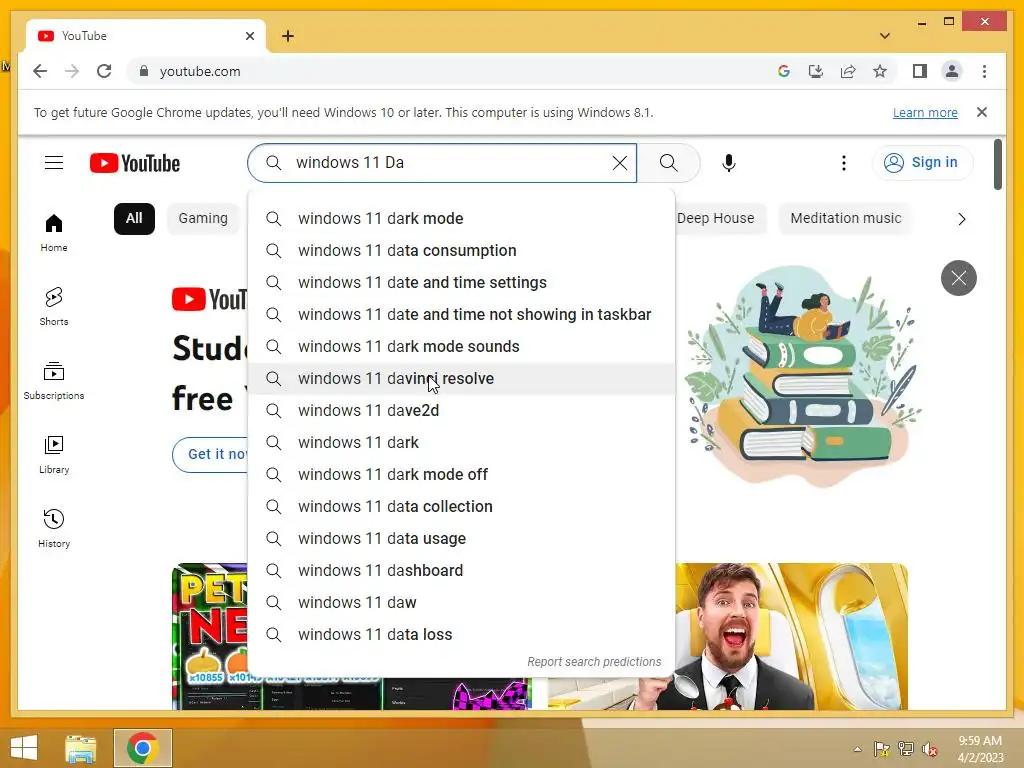
Task: Choose 'windows 11 data usage'
Action: 461,538
